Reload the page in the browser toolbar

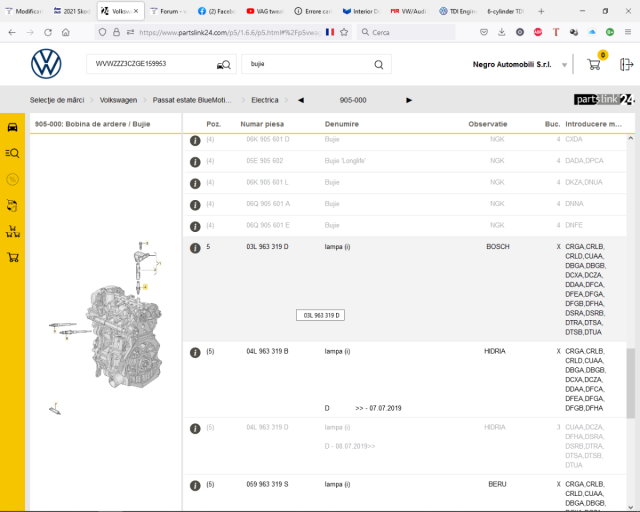coord(48,32)
